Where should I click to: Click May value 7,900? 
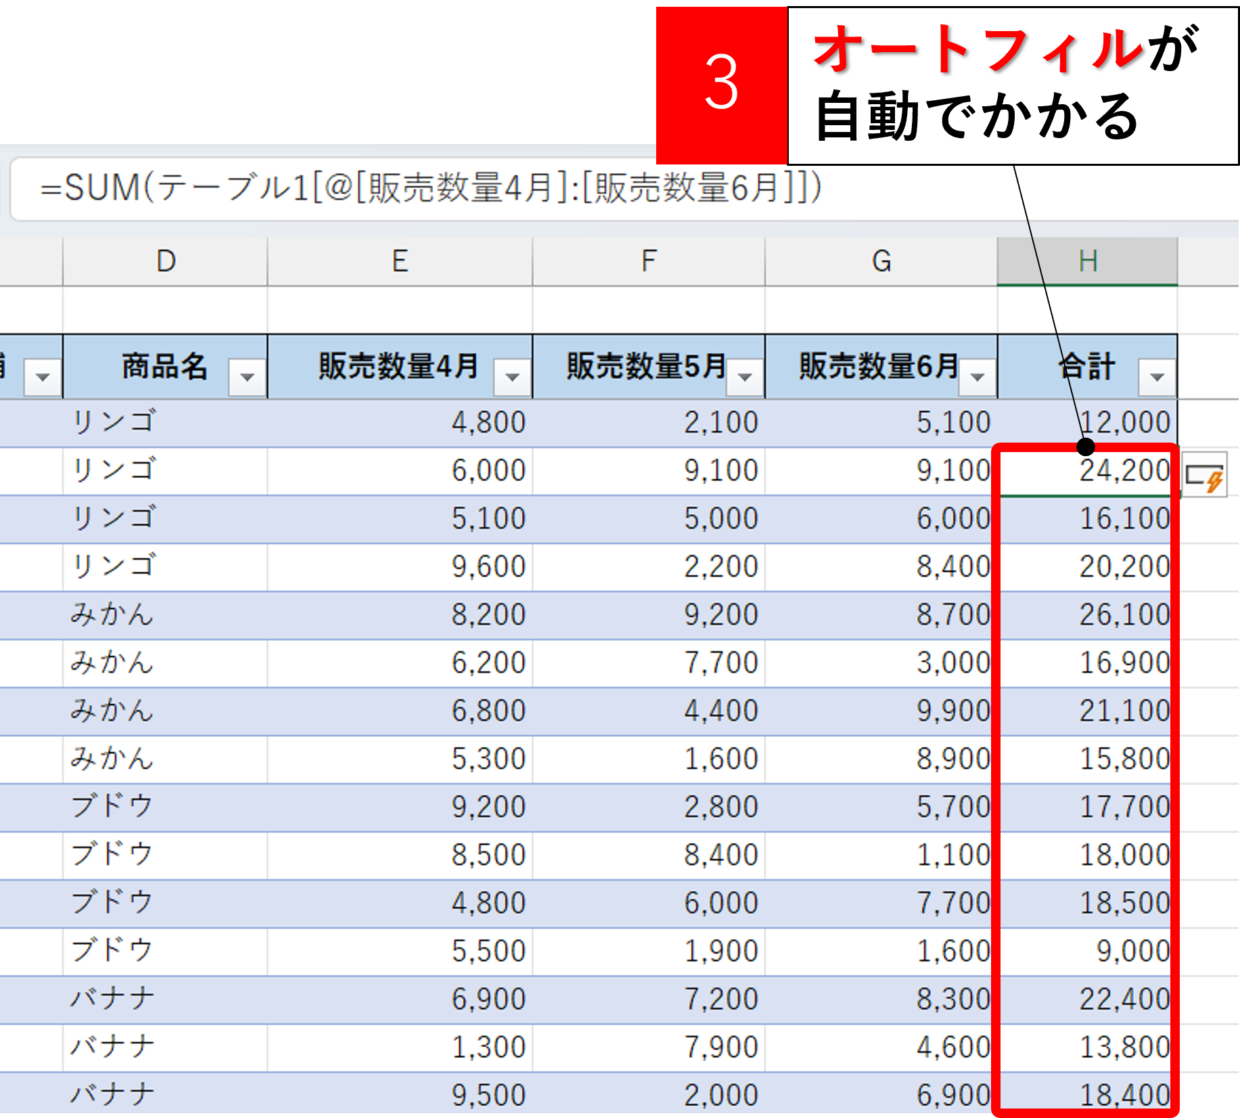(x=649, y=1047)
